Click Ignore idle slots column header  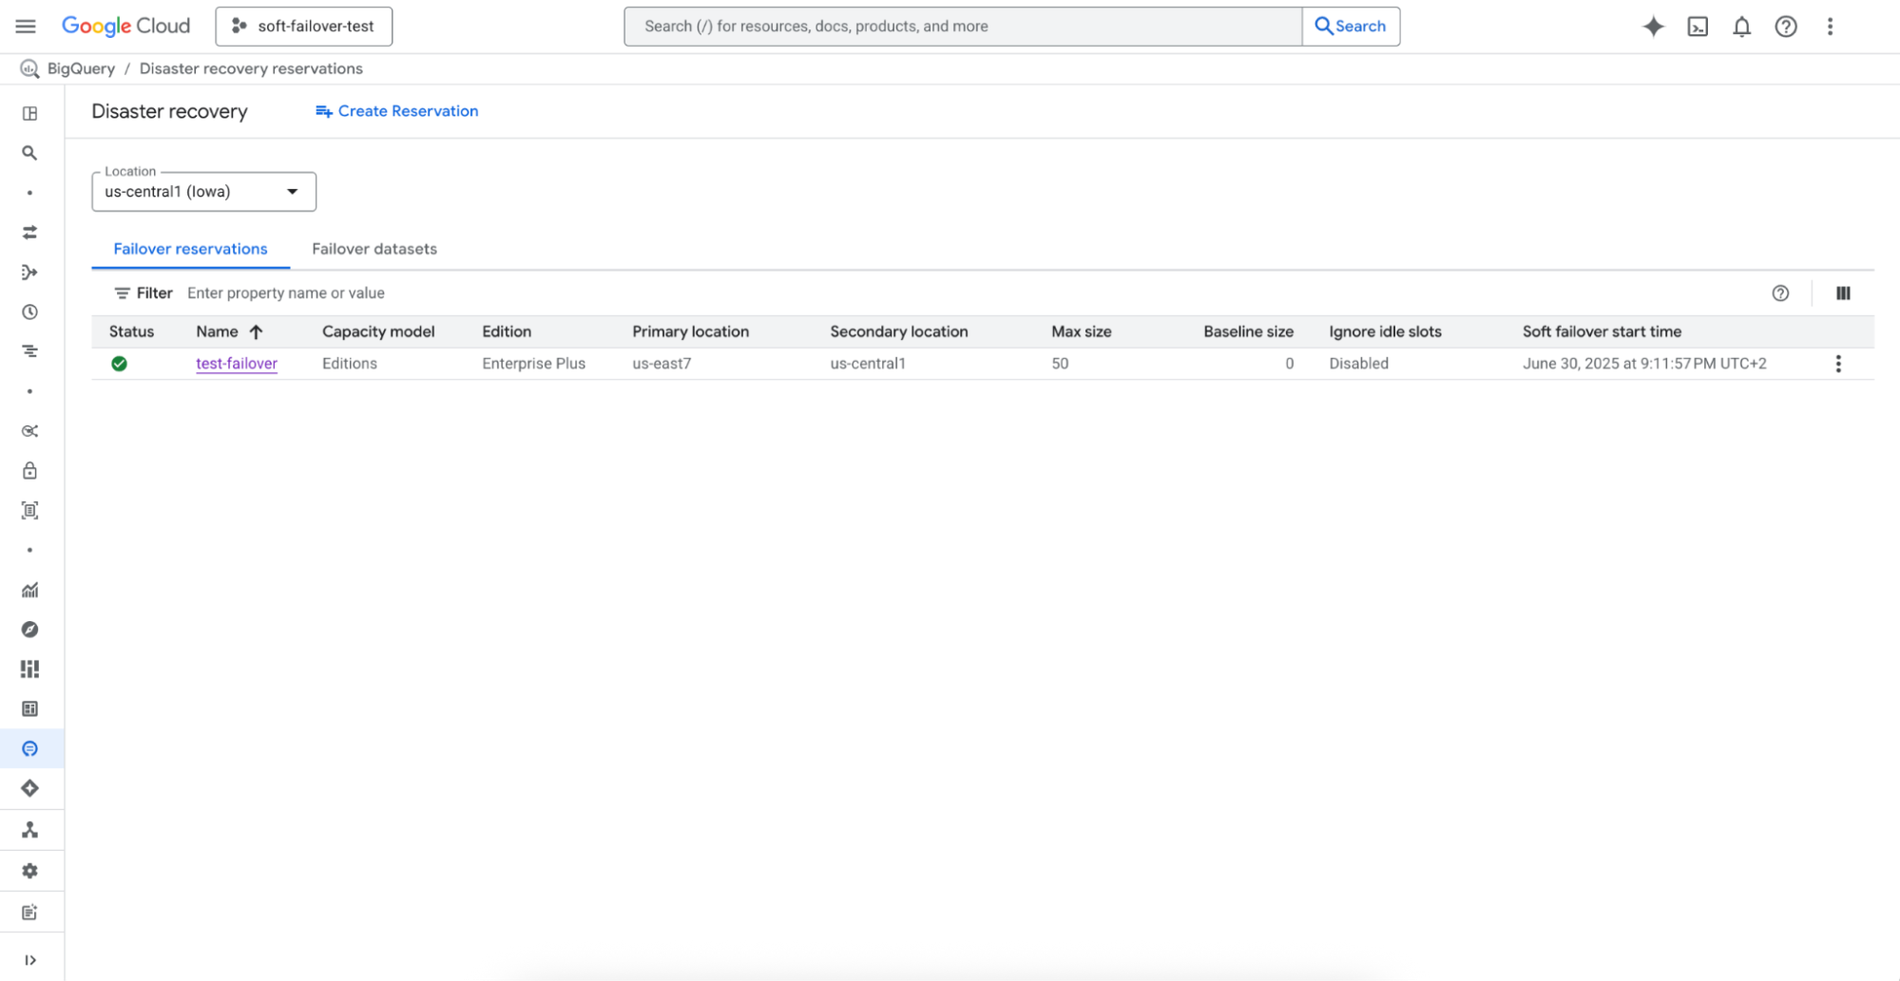click(x=1385, y=332)
